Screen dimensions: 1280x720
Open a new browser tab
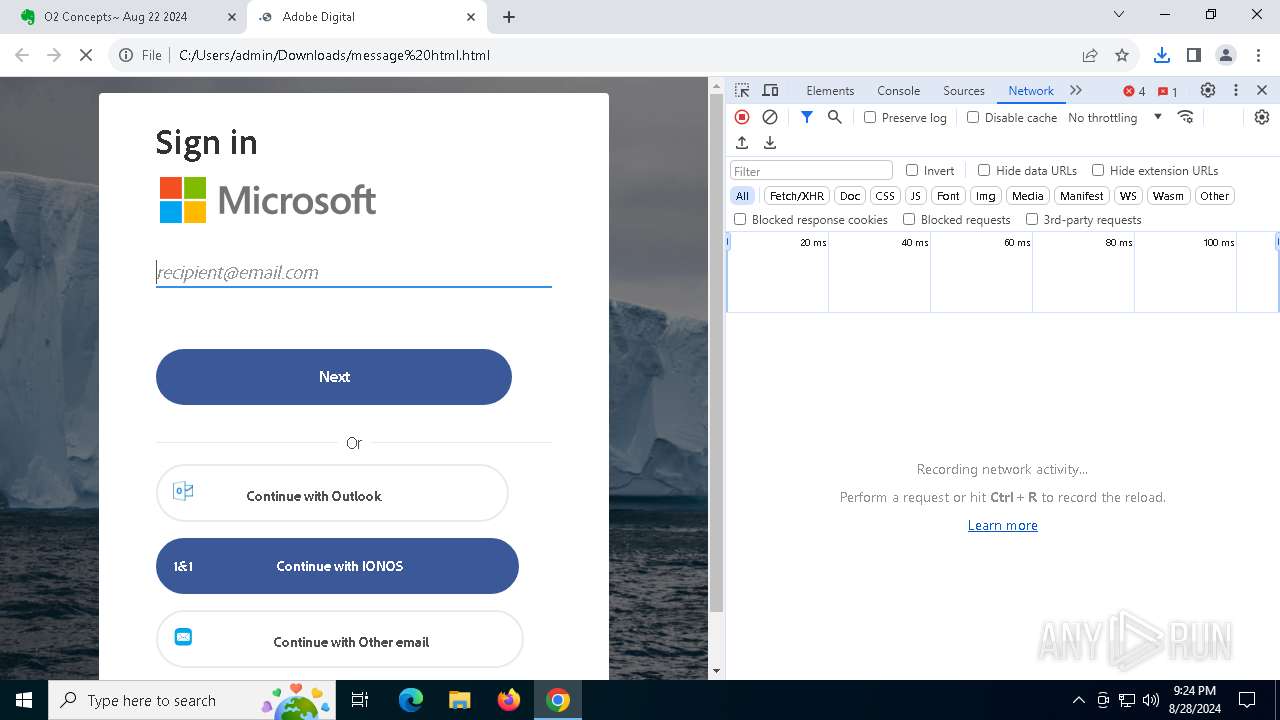(509, 17)
